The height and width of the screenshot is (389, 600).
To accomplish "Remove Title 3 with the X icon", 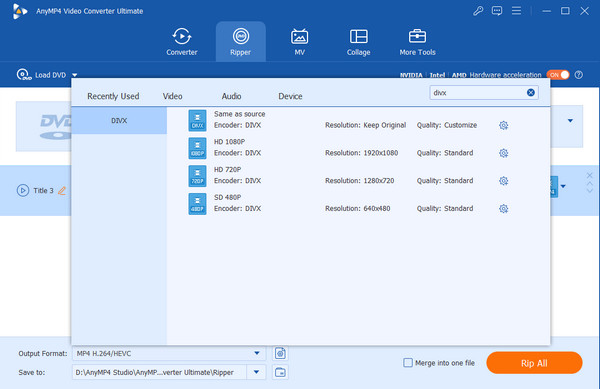I will [589, 176].
